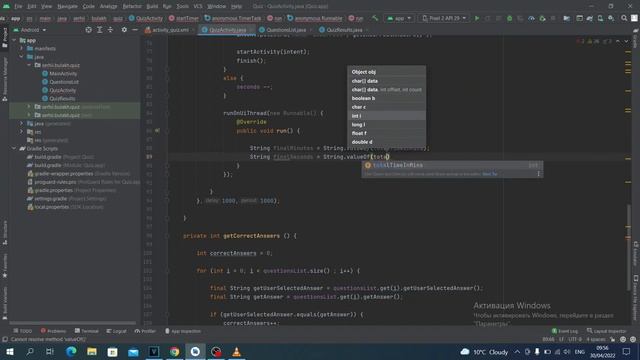Viewport: 640px width, 360px height.
Task: Open Search Everywhere magnifier in toolbar
Action: pos(624,18)
